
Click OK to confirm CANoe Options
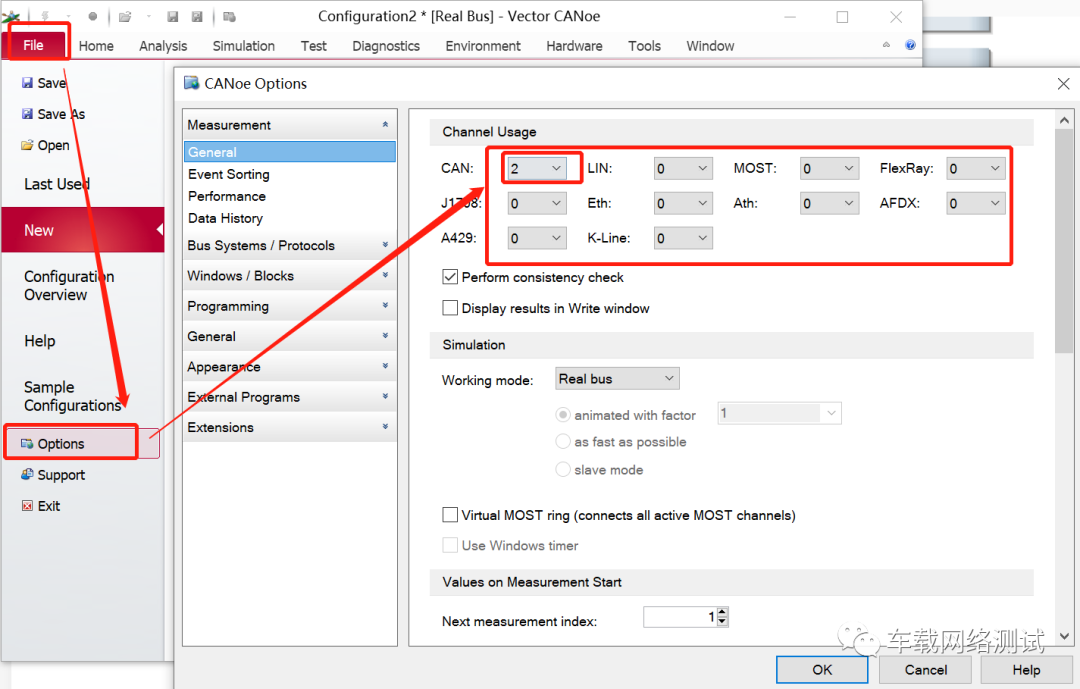pyautogui.click(x=822, y=670)
